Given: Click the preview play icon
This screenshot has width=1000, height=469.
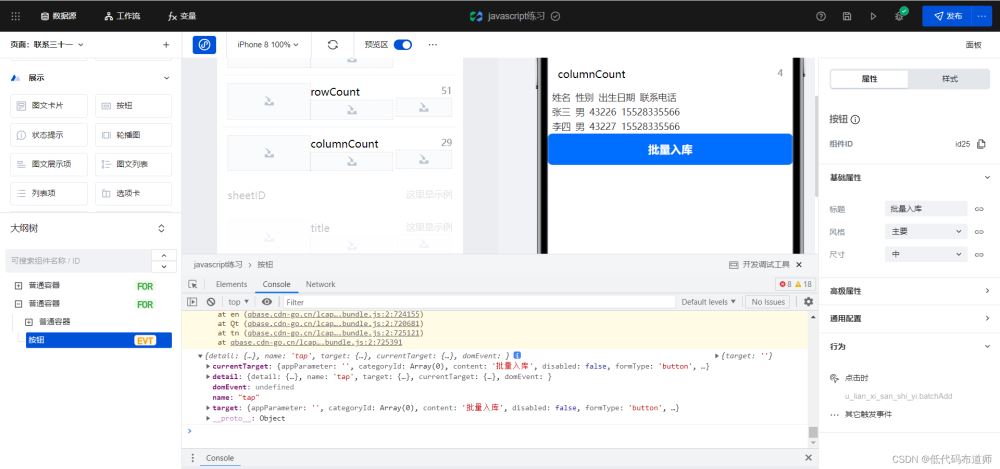Looking at the screenshot, I should pos(873,17).
